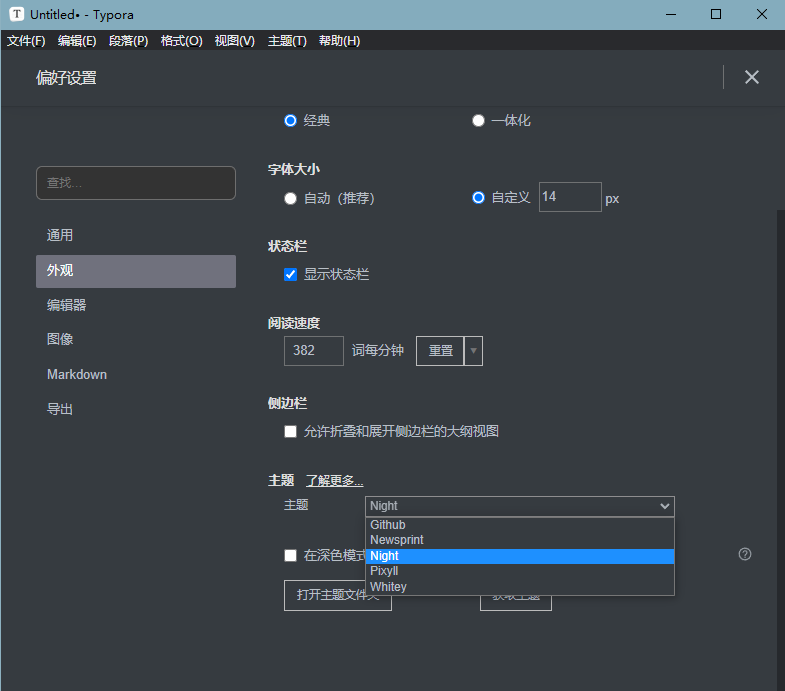Select the 一体化 window style radio button
785x691 pixels.
478,121
